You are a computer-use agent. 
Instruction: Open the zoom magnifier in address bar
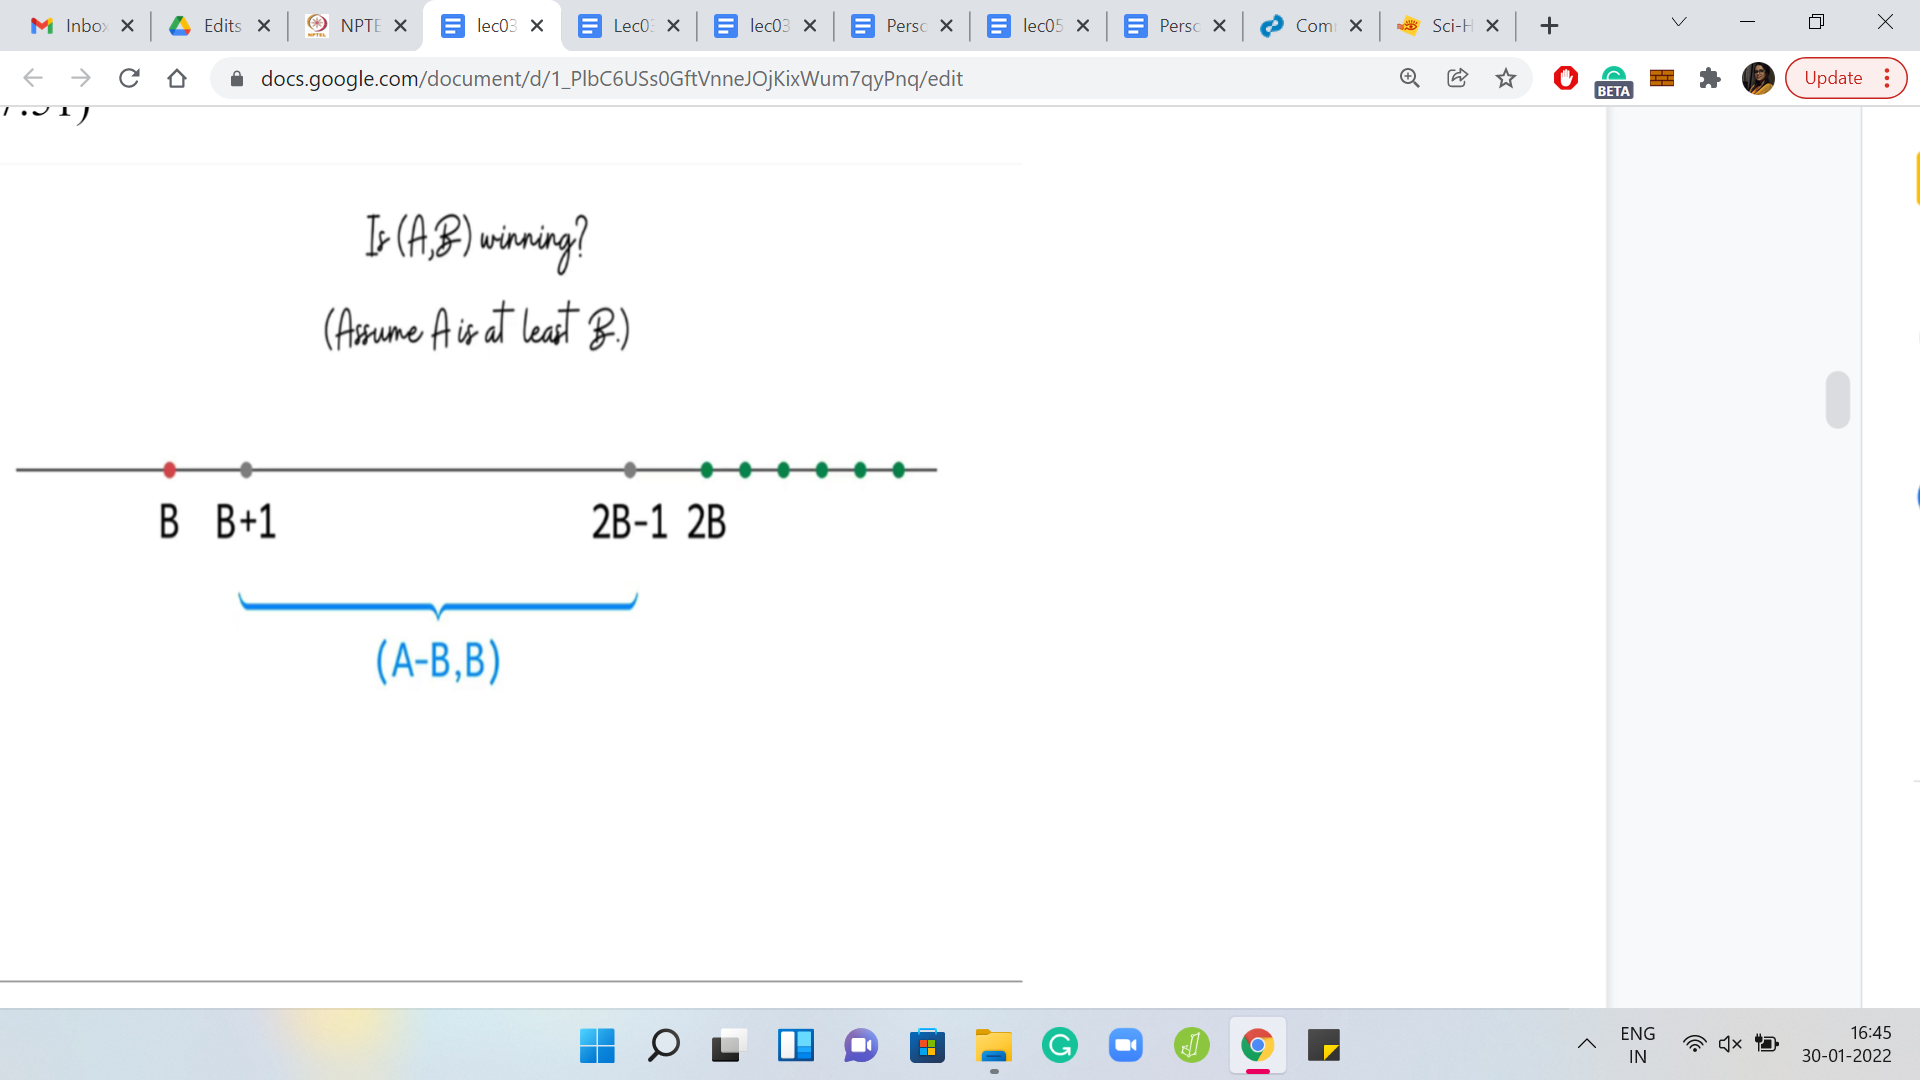[x=1409, y=78]
